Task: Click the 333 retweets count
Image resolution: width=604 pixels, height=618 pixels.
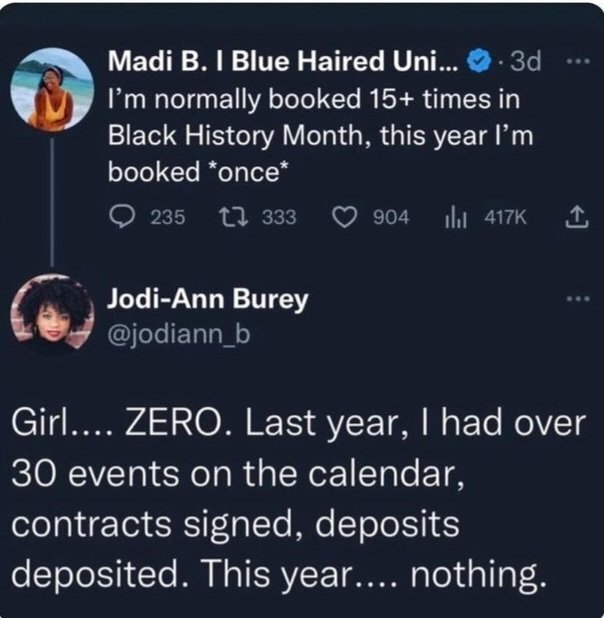Action: 279,216
